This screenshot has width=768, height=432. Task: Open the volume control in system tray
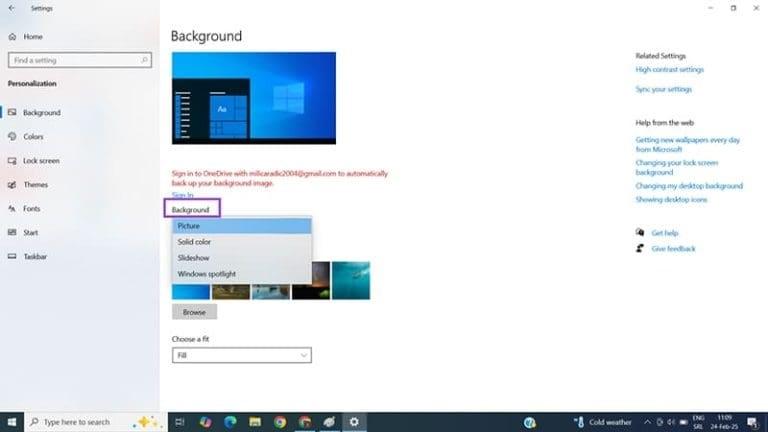point(671,422)
